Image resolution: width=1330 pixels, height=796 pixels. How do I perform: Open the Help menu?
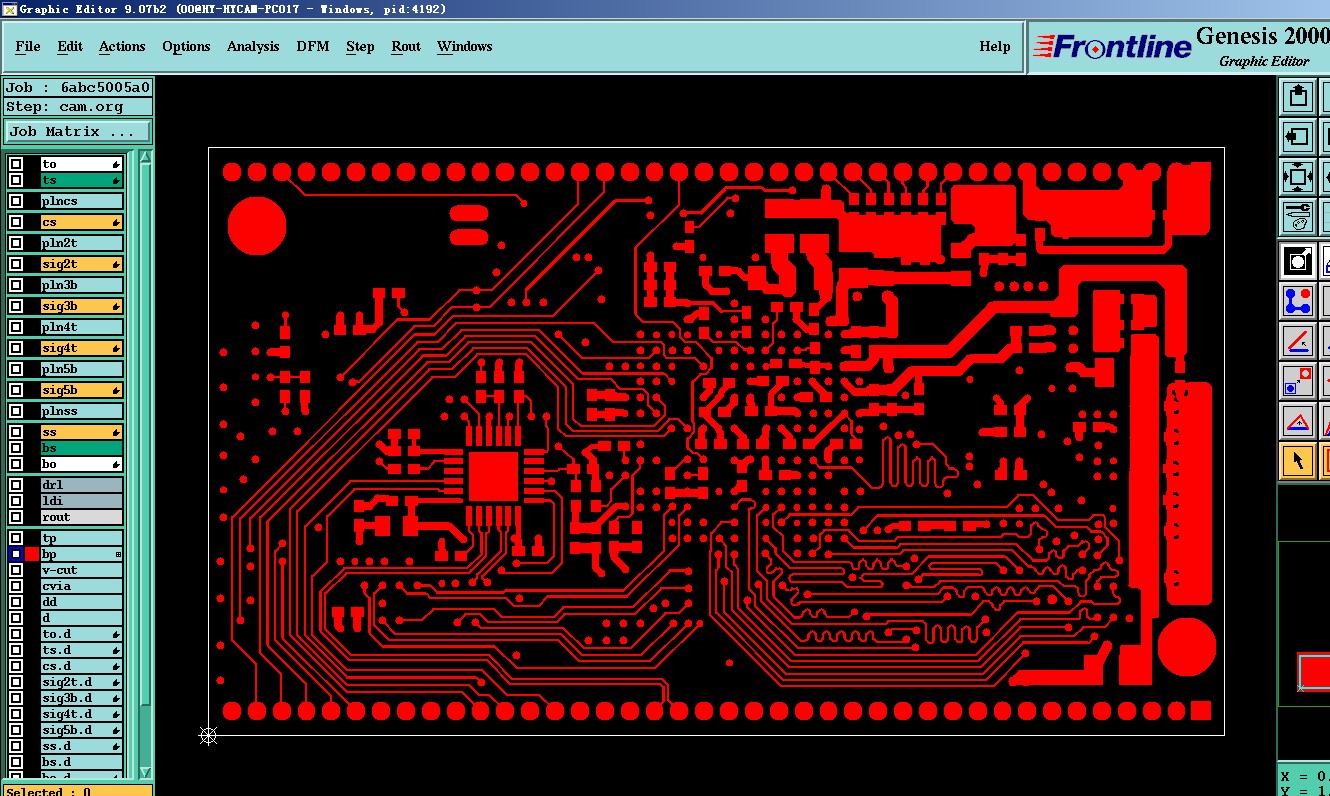click(995, 47)
